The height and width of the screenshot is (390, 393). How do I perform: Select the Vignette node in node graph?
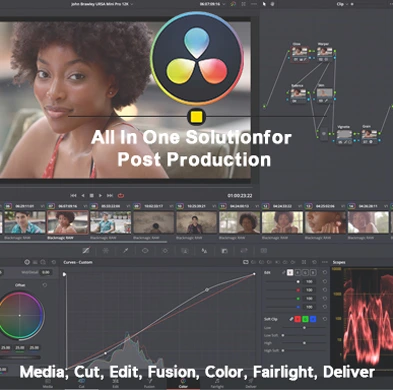click(344, 134)
